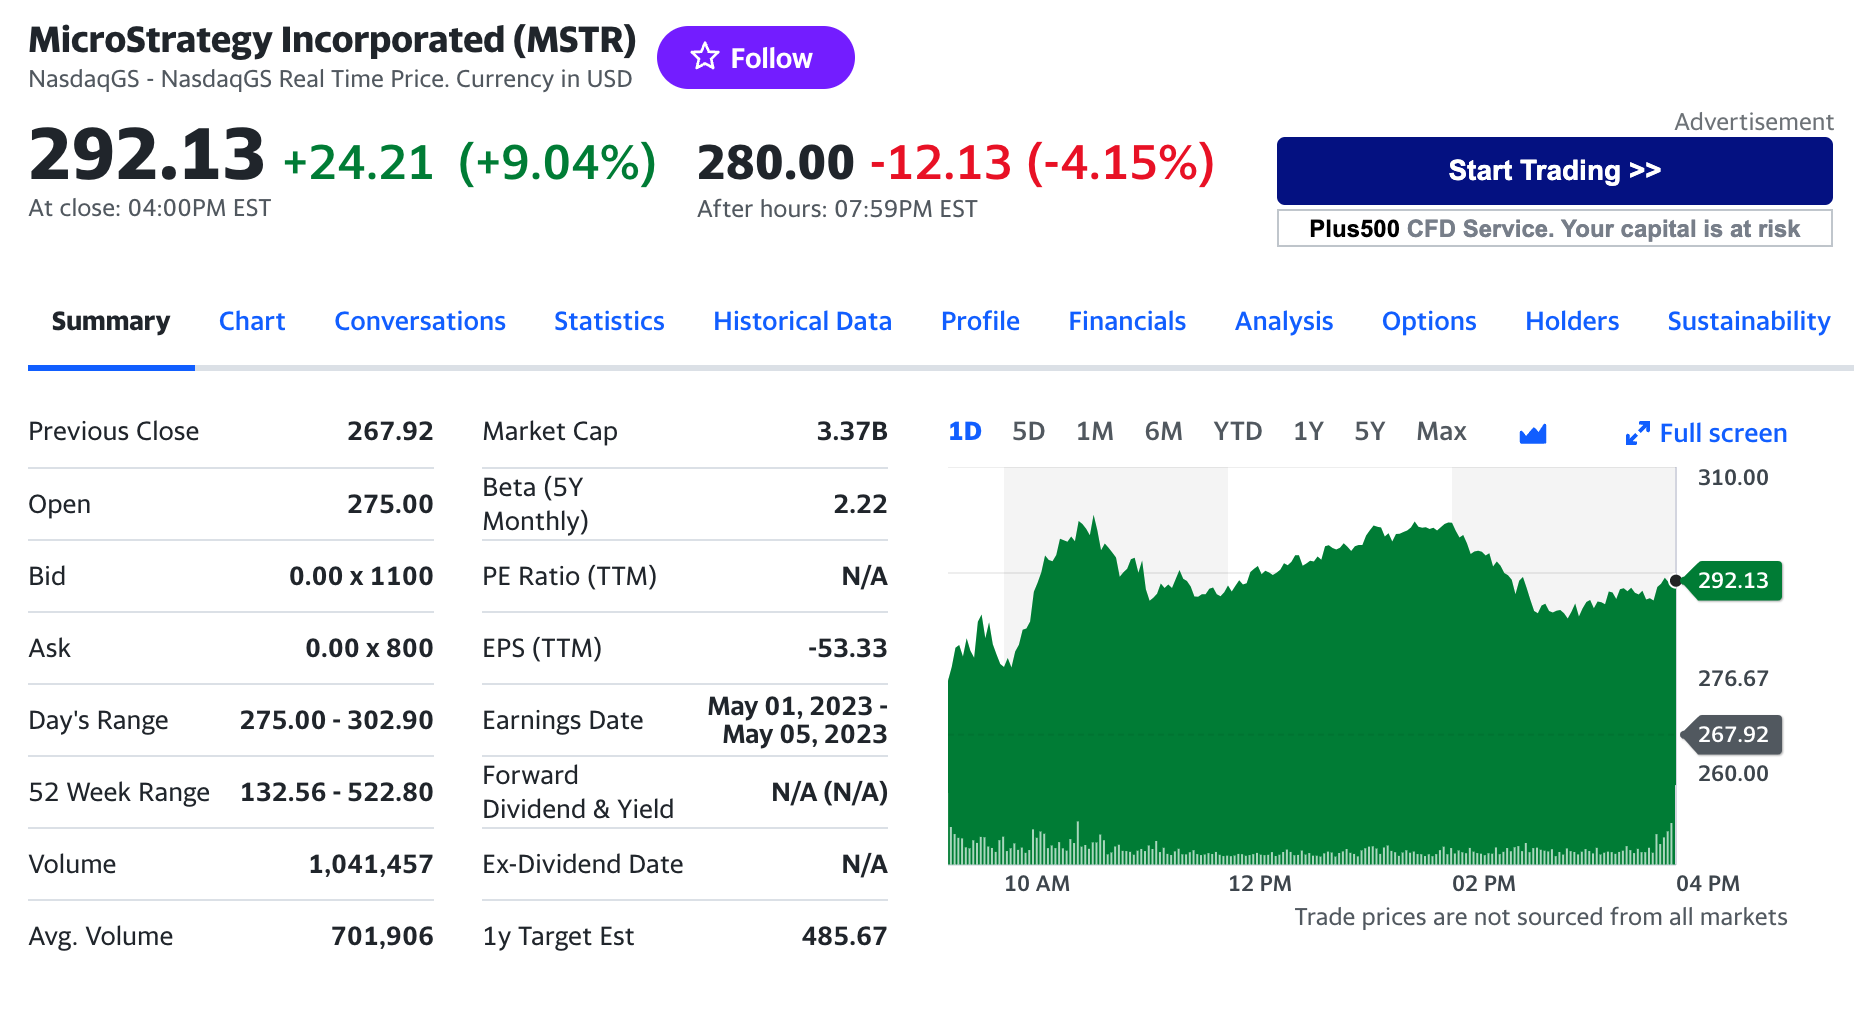Show the Holders tab
The height and width of the screenshot is (1018, 1854).
click(1572, 321)
